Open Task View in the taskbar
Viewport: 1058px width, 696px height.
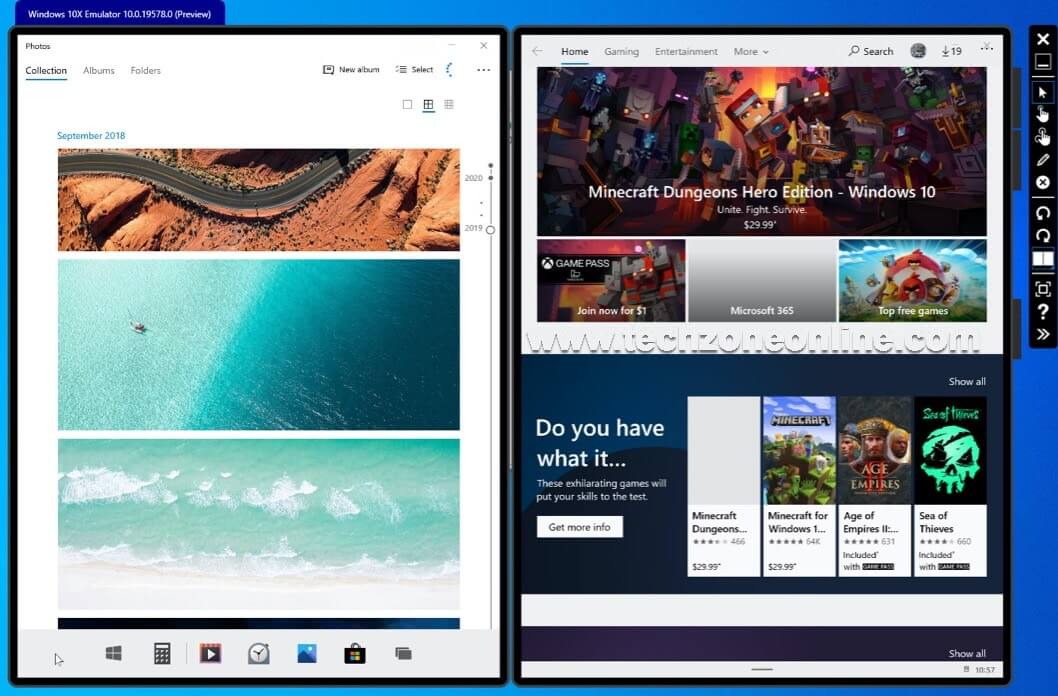(403, 654)
